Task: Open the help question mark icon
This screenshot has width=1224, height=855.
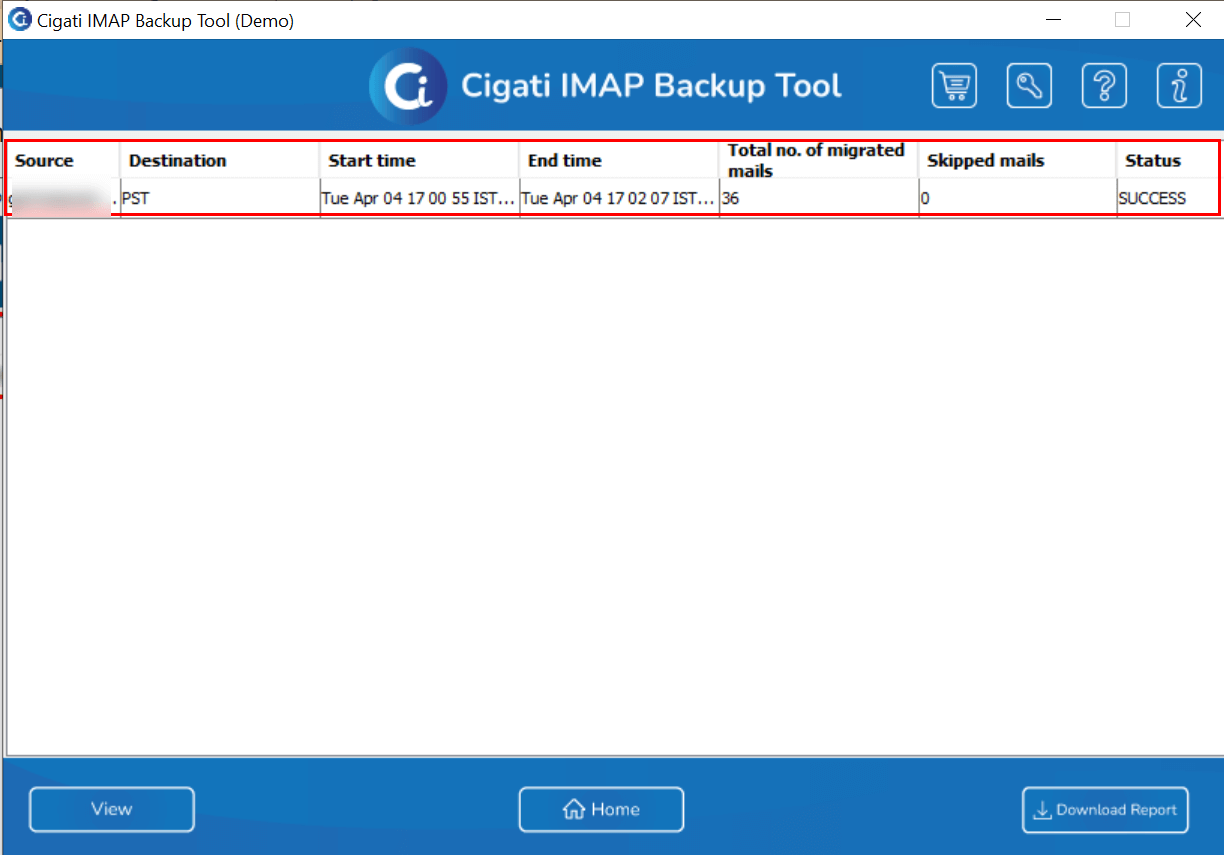Action: [x=1104, y=86]
